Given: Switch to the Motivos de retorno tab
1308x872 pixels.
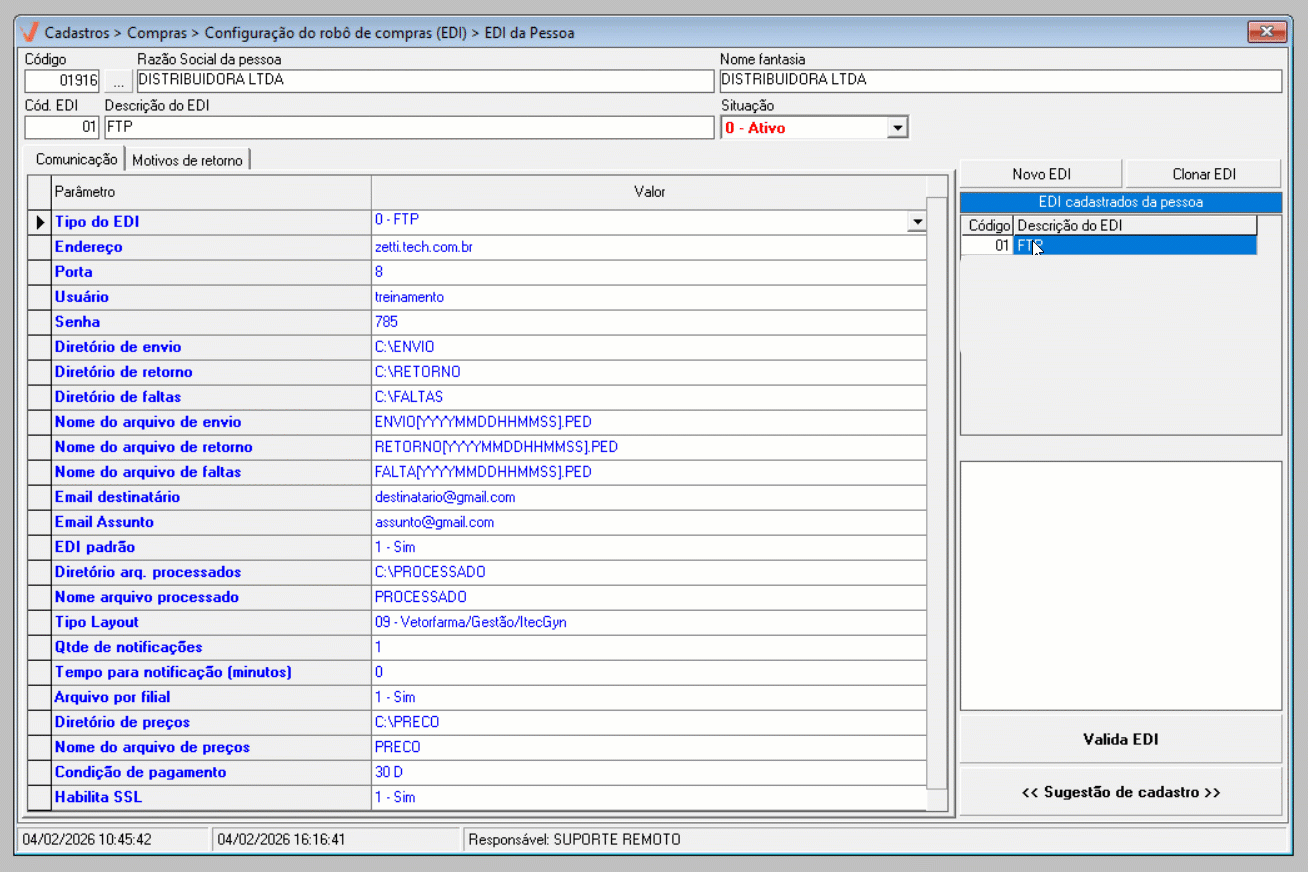Looking at the screenshot, I should click(187, 160).
